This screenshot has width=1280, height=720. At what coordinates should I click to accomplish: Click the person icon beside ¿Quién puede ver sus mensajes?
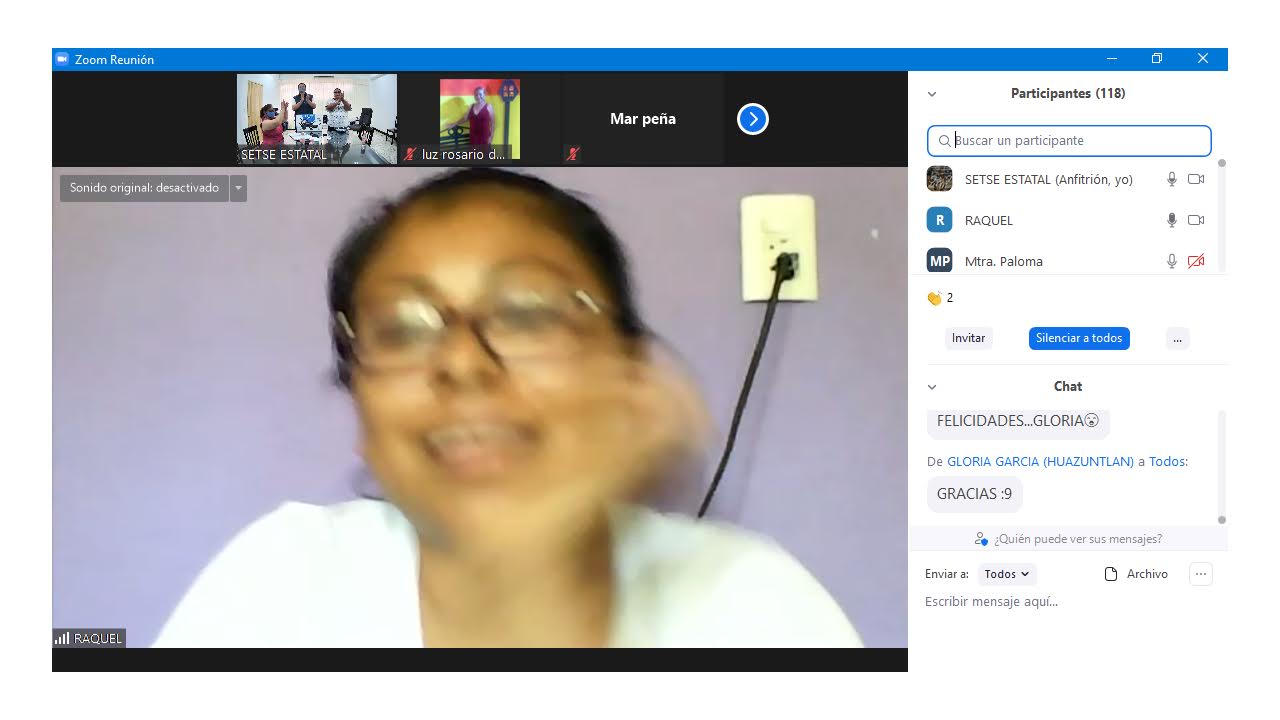point(981,539)
